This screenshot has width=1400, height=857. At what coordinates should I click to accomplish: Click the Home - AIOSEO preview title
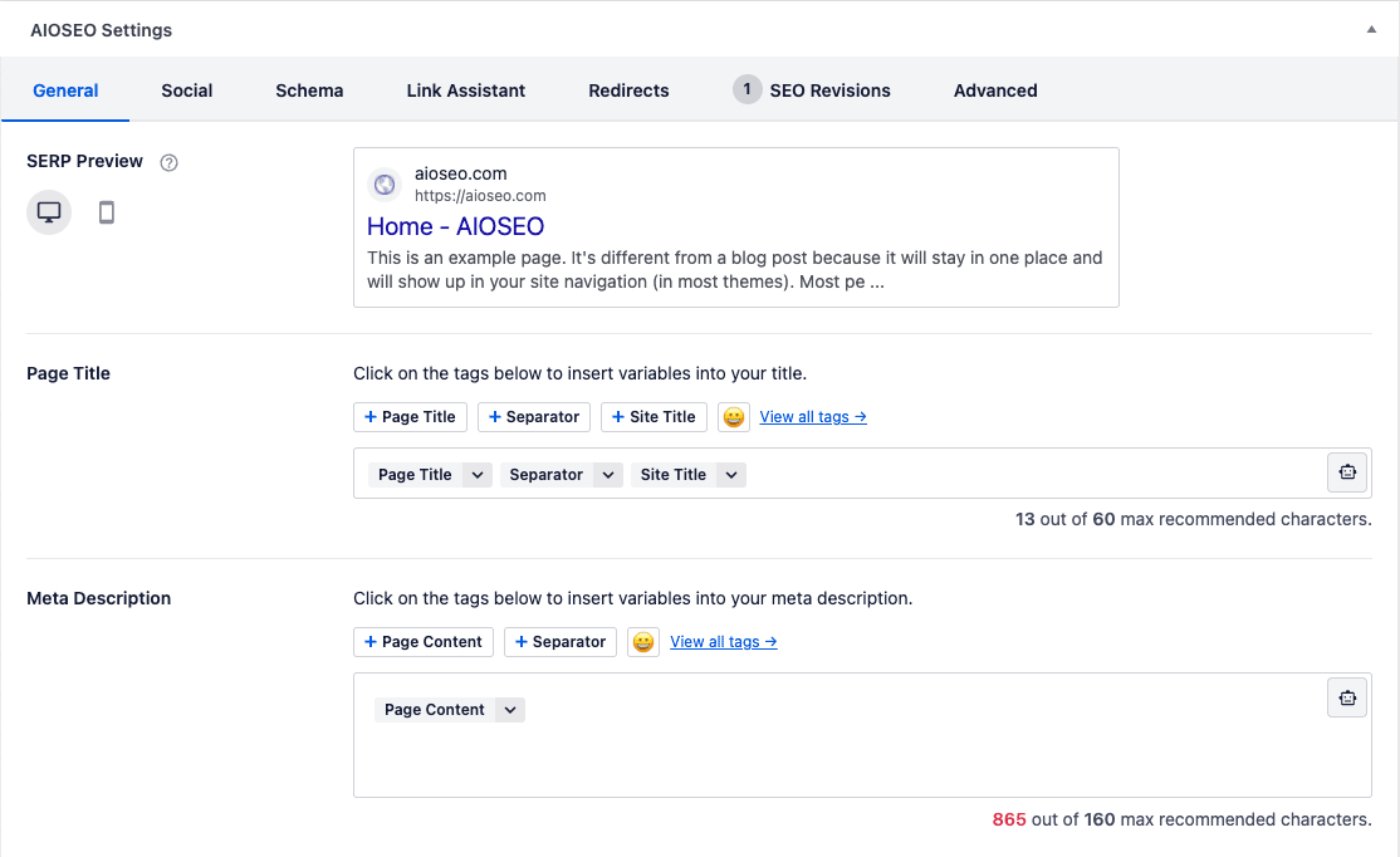tap(455, 226)
